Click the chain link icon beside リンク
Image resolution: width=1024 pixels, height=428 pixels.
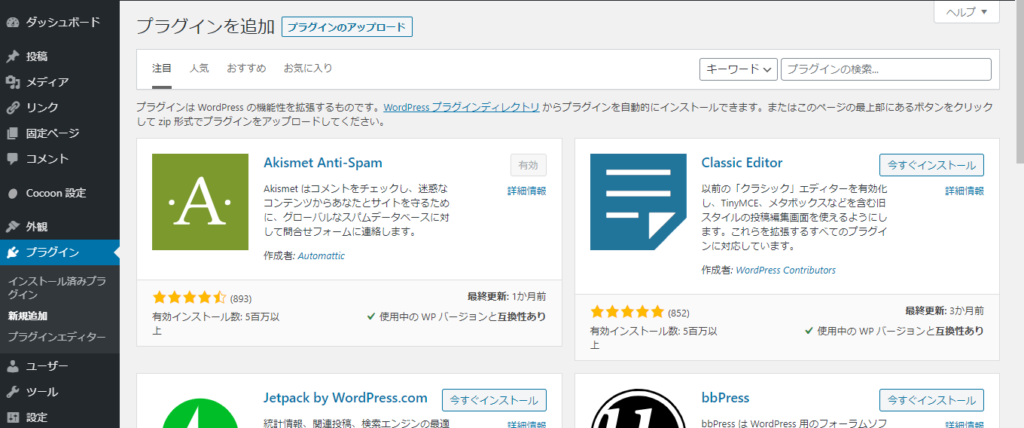(x=12, y=108)
